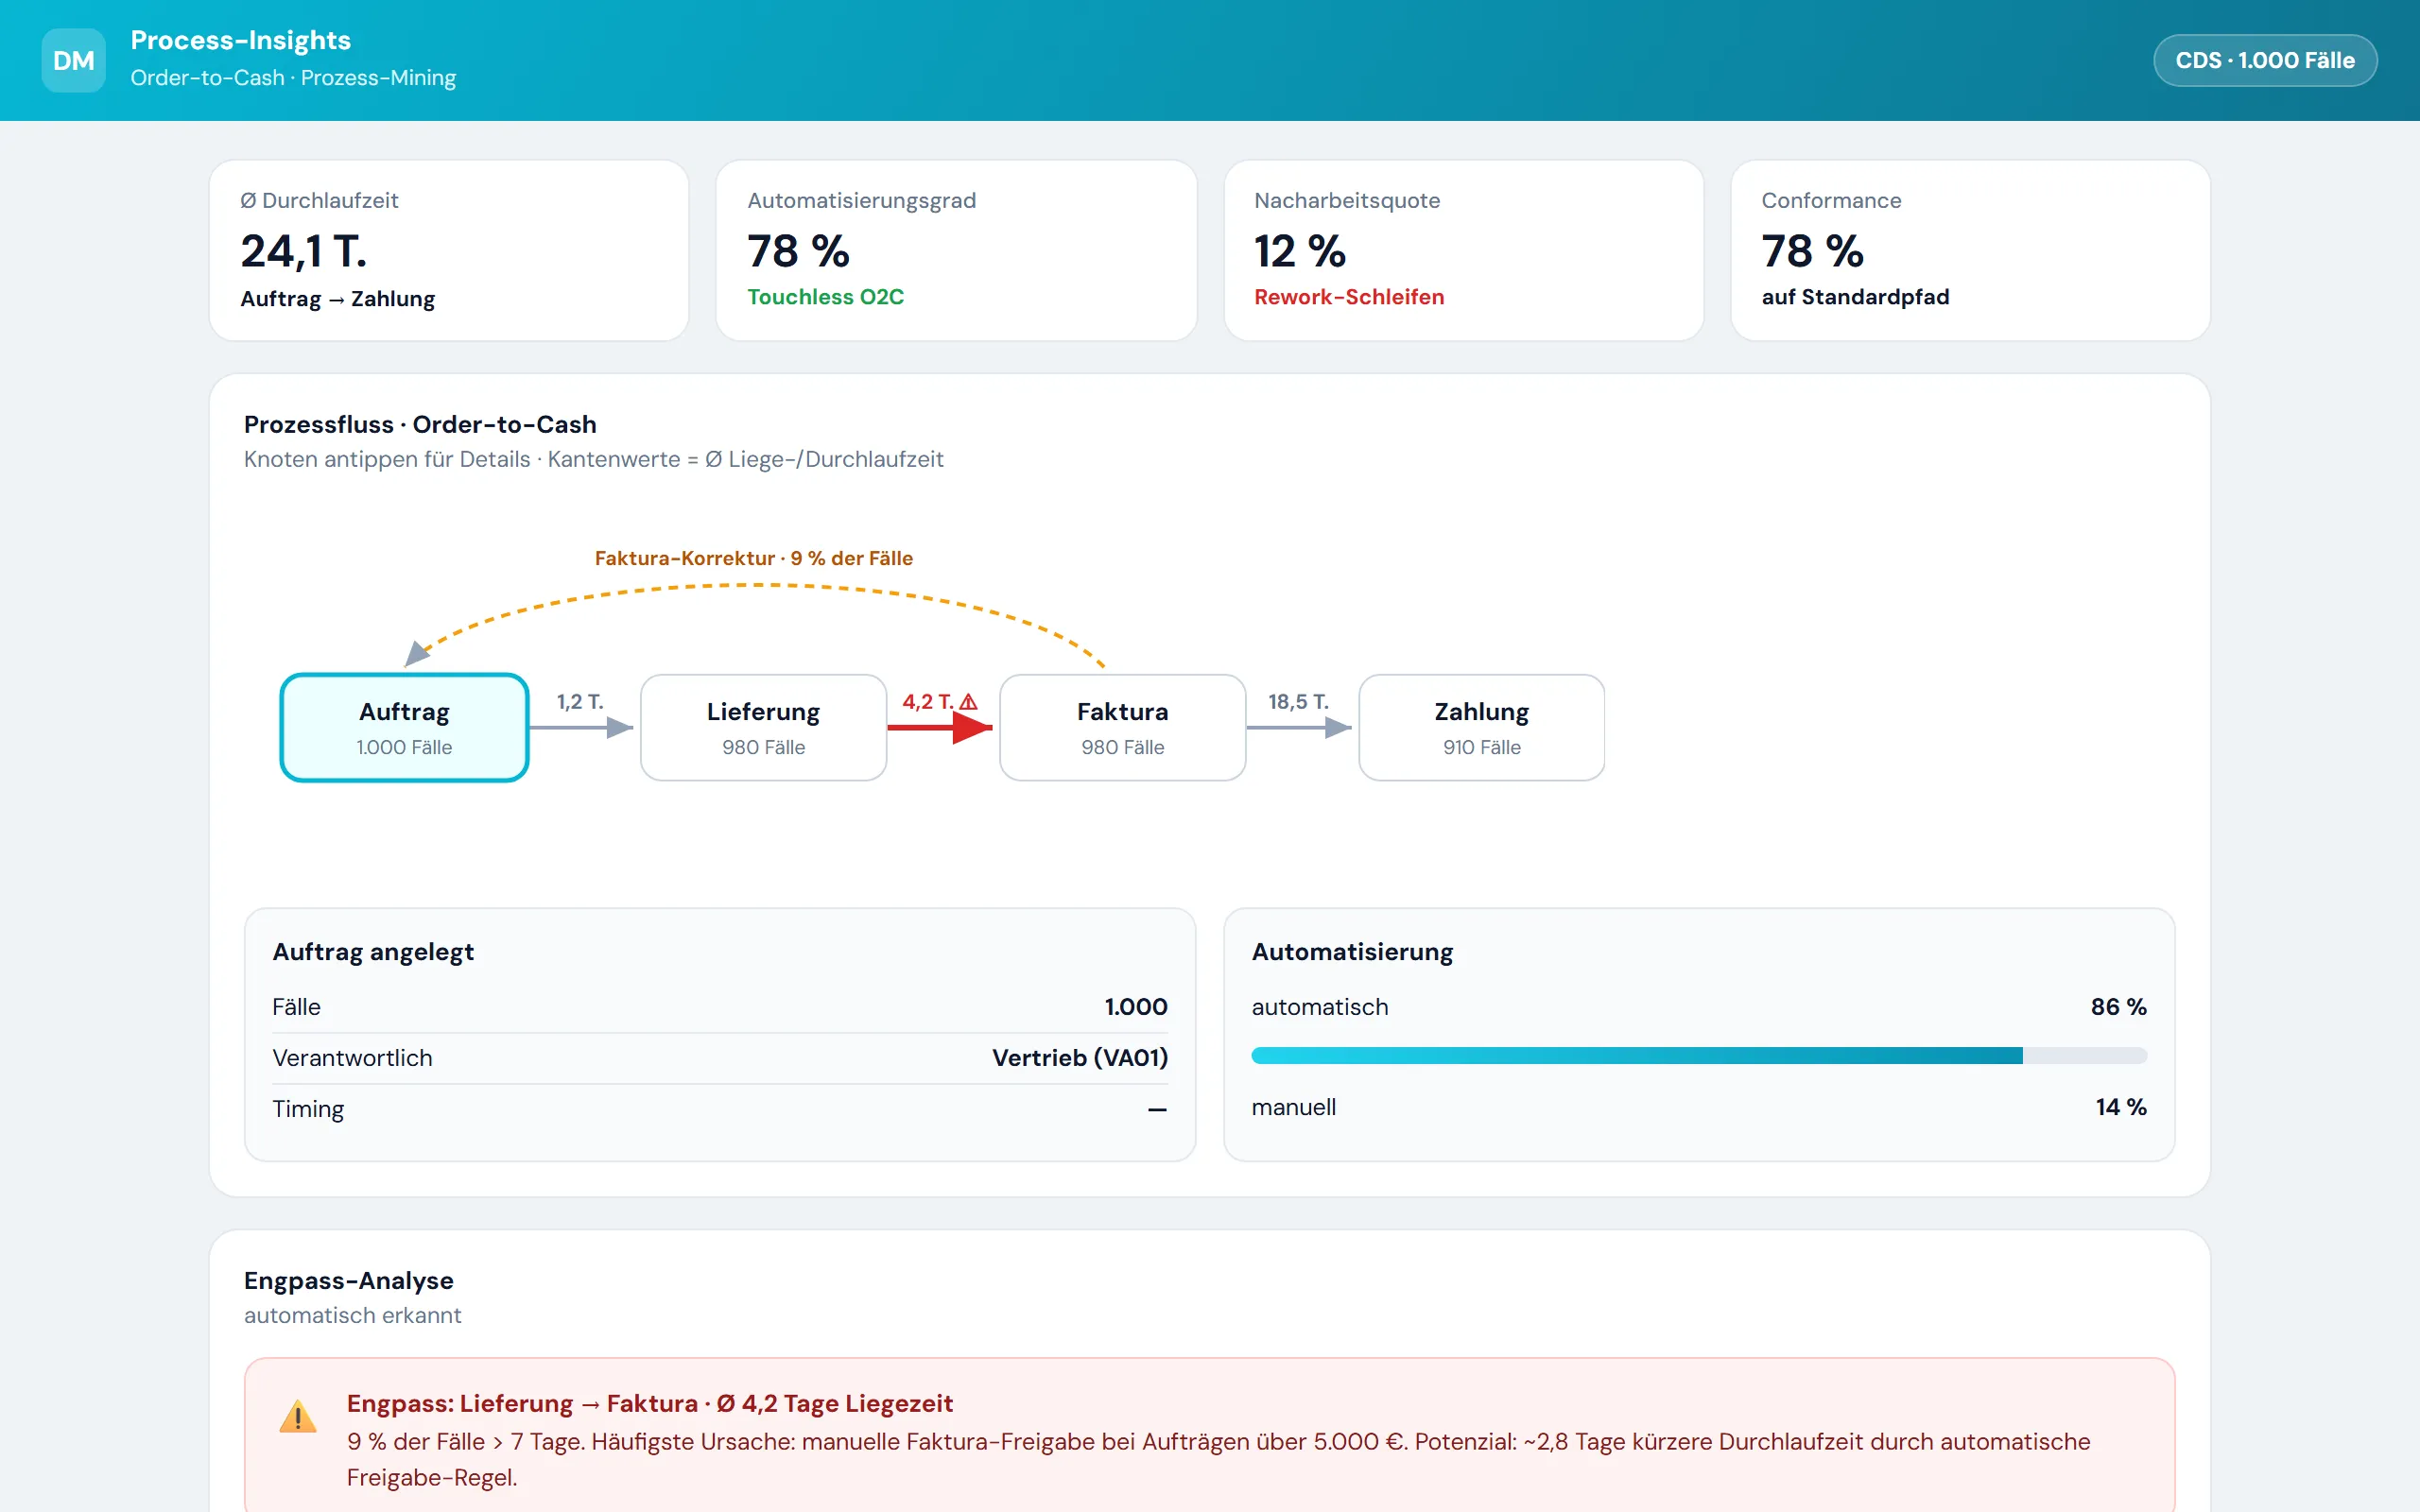The width and height of the screenshot is (2420, 1512).
Task: Click the CDS · 1.000 Fälle badge
Action: 2264,61
